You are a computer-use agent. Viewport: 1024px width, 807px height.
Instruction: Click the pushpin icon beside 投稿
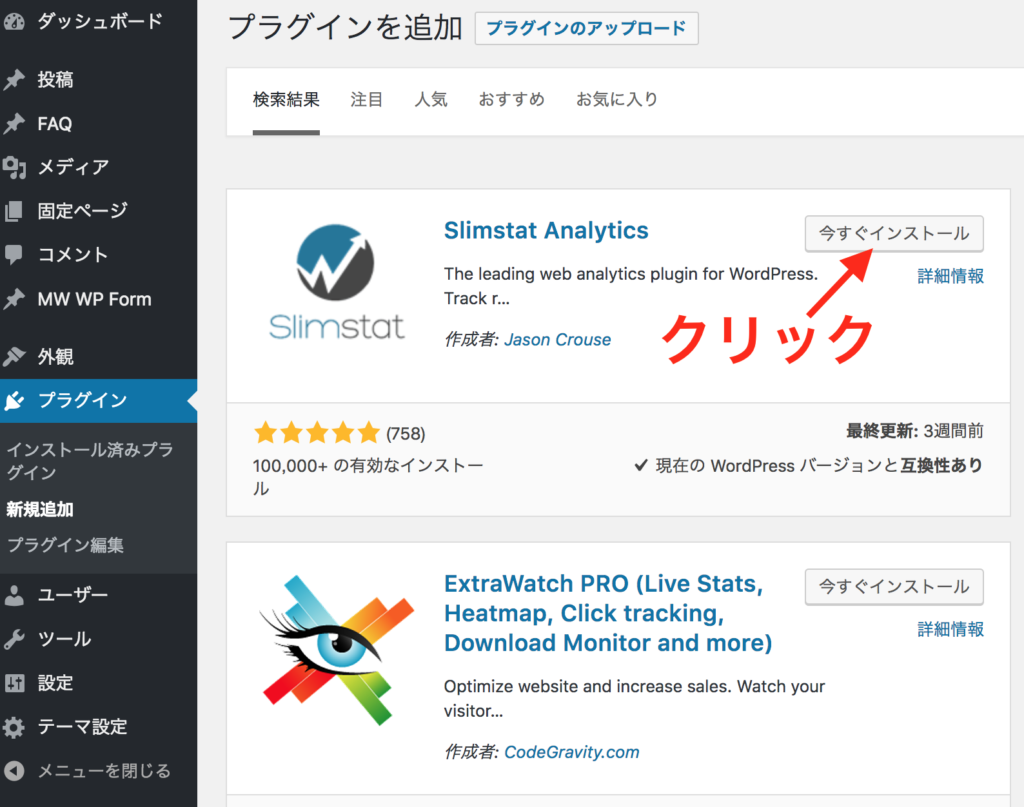14,80
